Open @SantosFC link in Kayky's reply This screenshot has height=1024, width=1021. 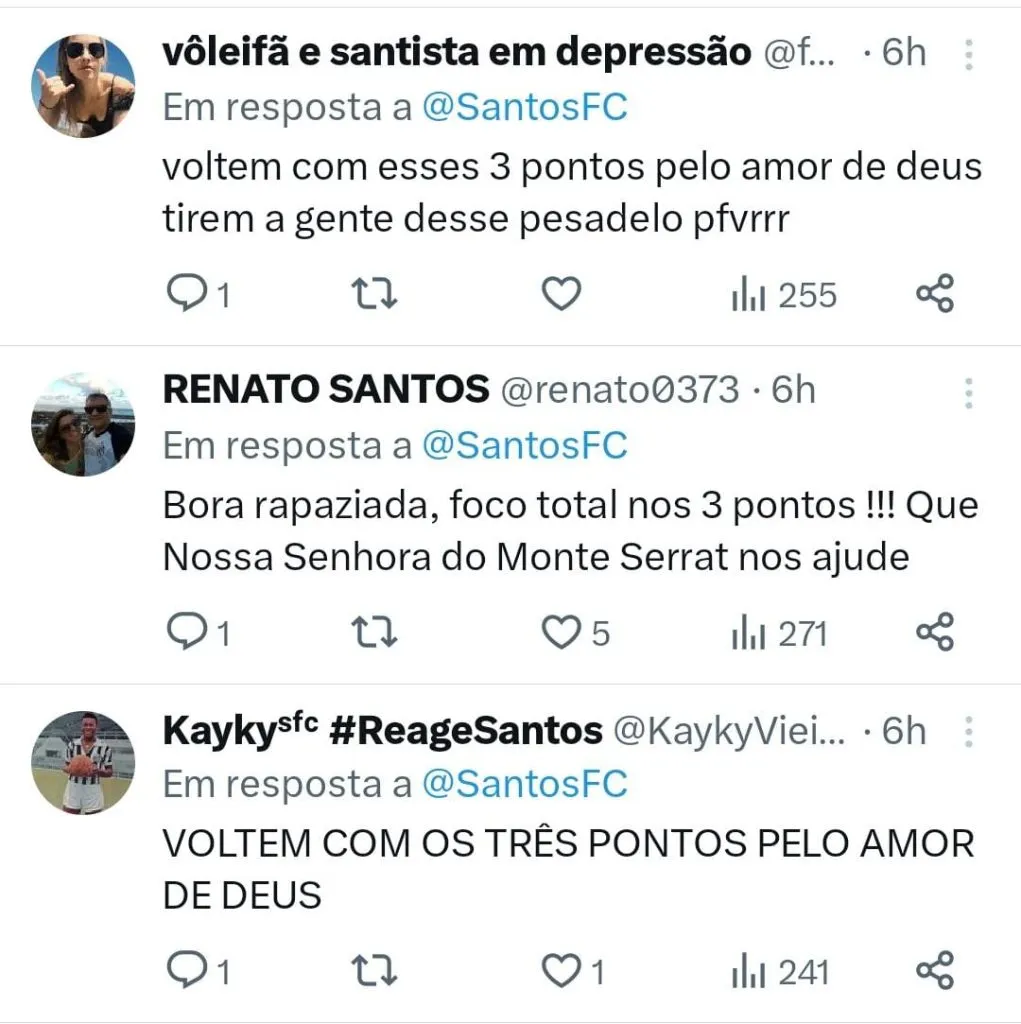(524, 784)
